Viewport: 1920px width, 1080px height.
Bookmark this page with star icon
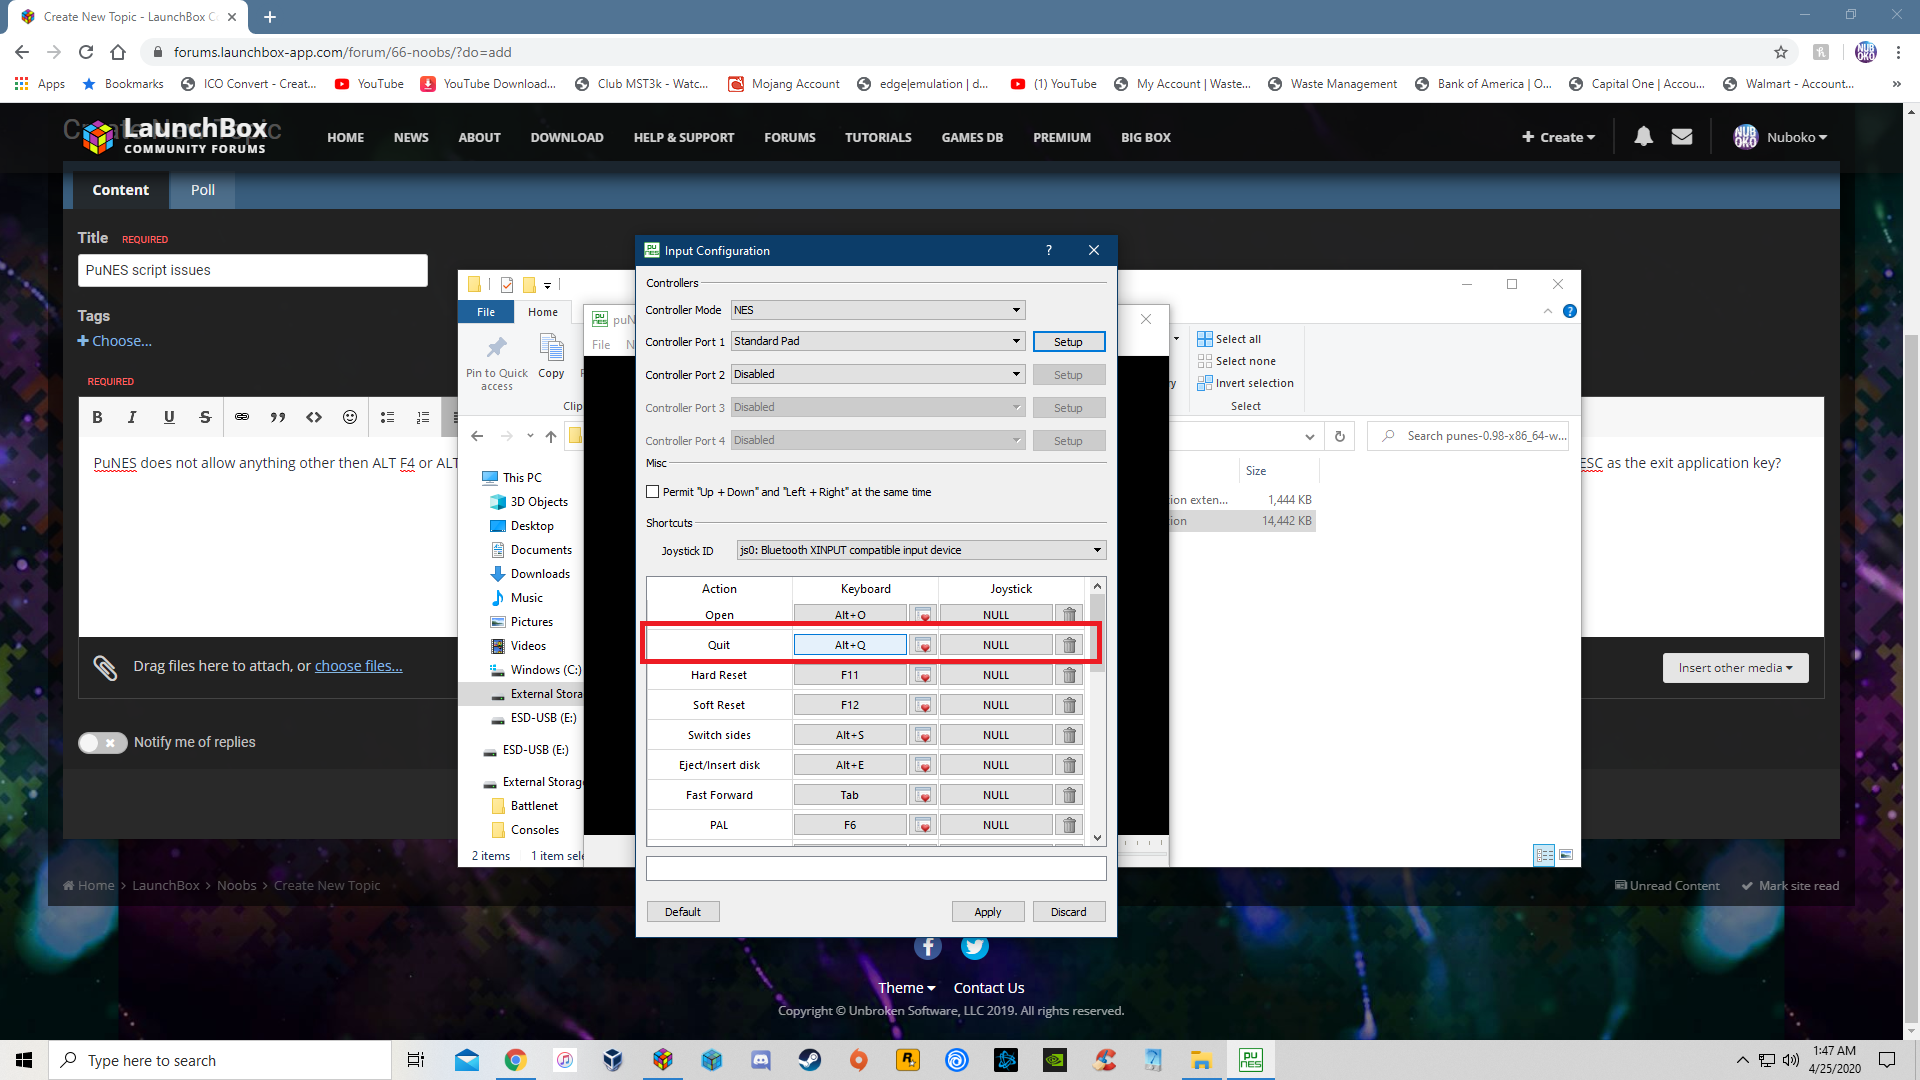click(x=1781, y=52)
